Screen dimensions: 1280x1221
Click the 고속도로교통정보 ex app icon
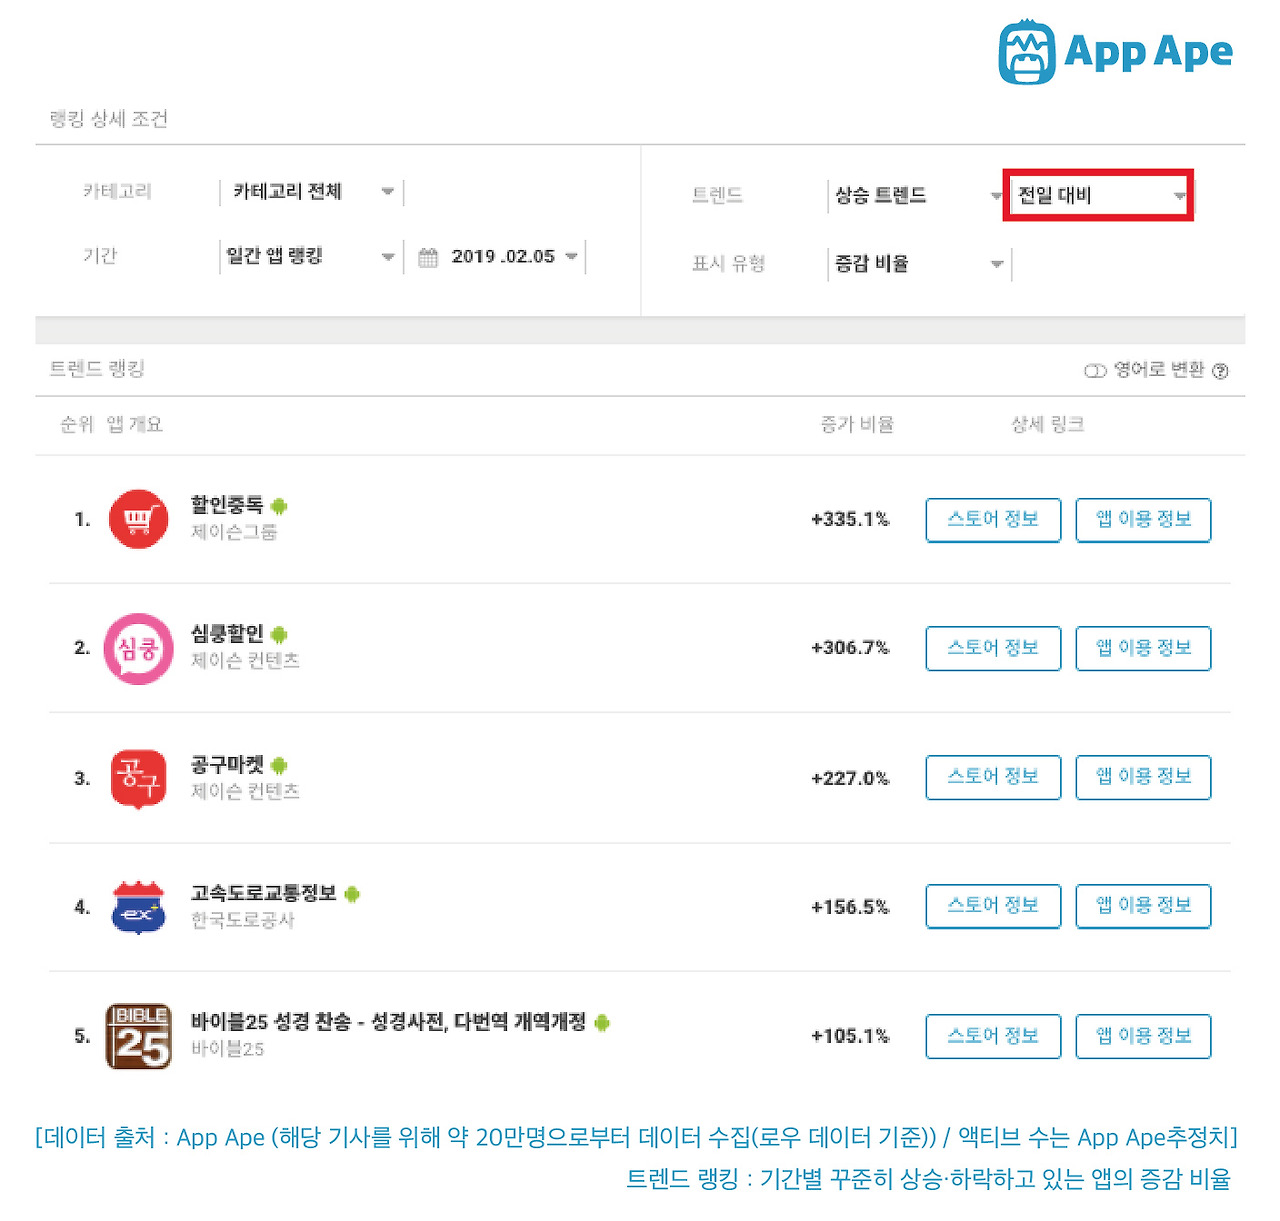click(138, 907)
